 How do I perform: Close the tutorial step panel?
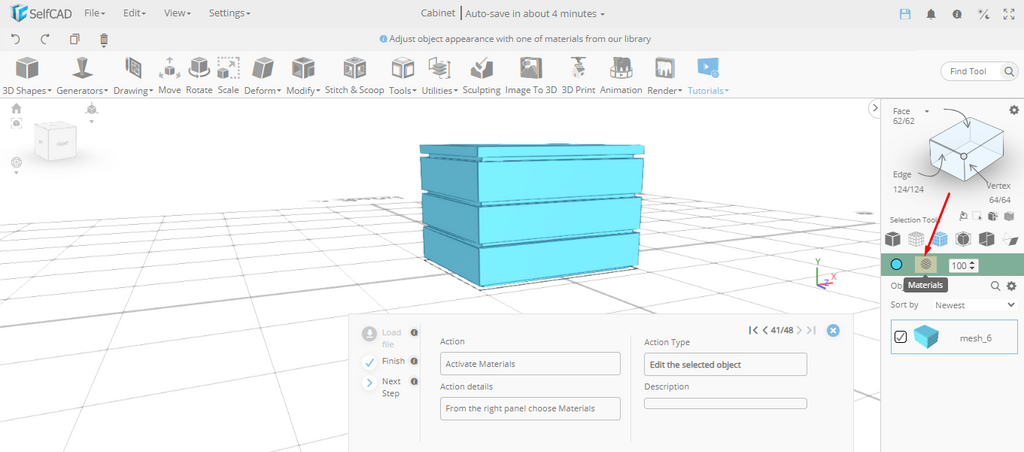pyautogui.click(x=833, y=330)
